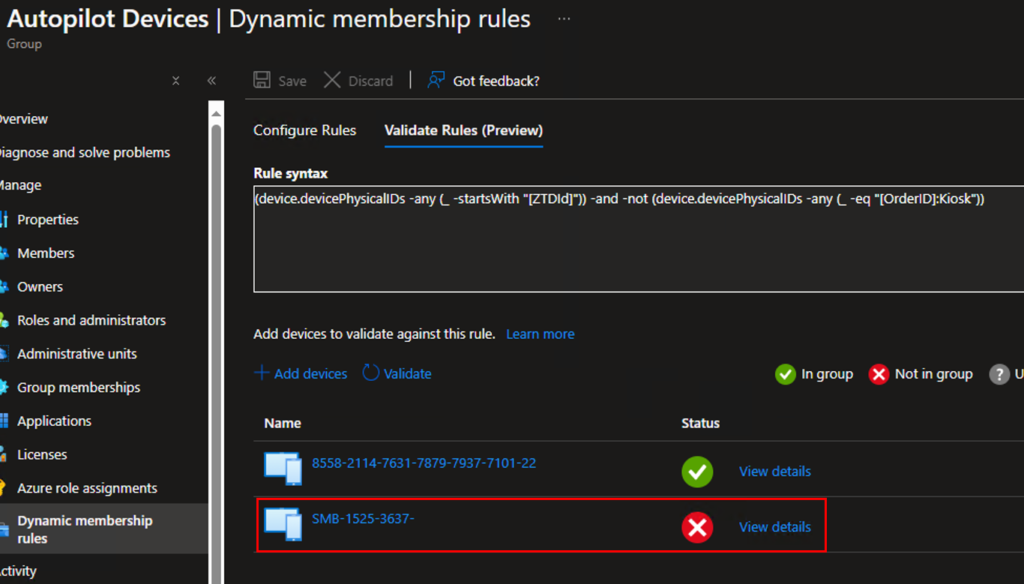Switch to Configure Rules tab

pyautogui.click(x=304, y=130)
